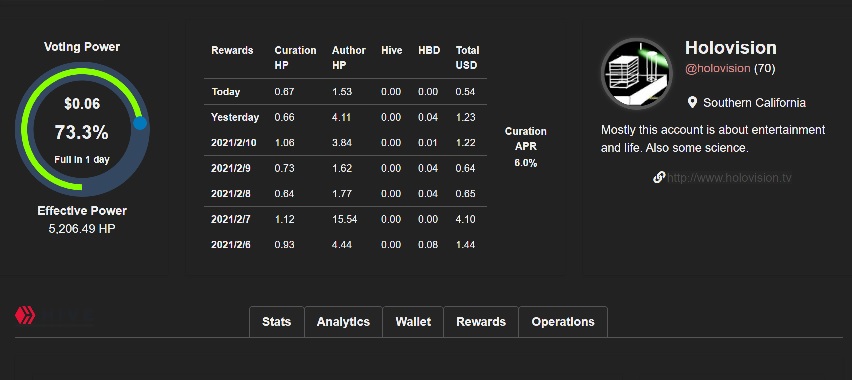Select the Yesterday rewards row
The width and height of the screenshot is (852, 380).
point(345,117)
